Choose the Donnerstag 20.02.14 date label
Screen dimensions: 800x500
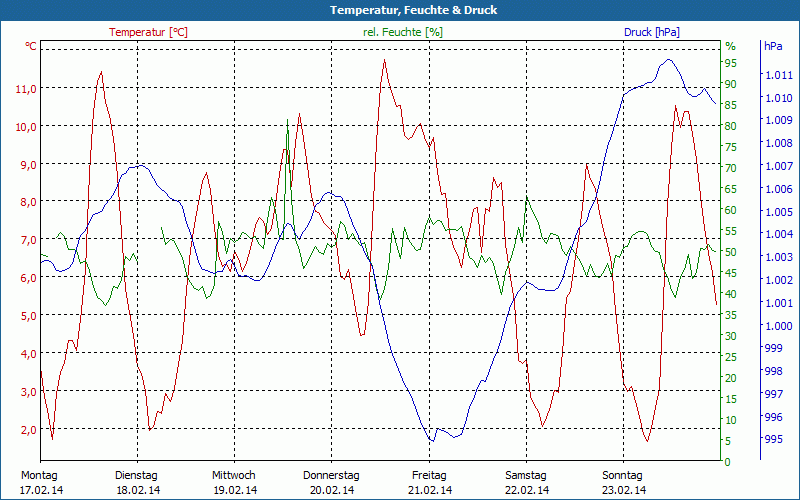click(331, 482)
